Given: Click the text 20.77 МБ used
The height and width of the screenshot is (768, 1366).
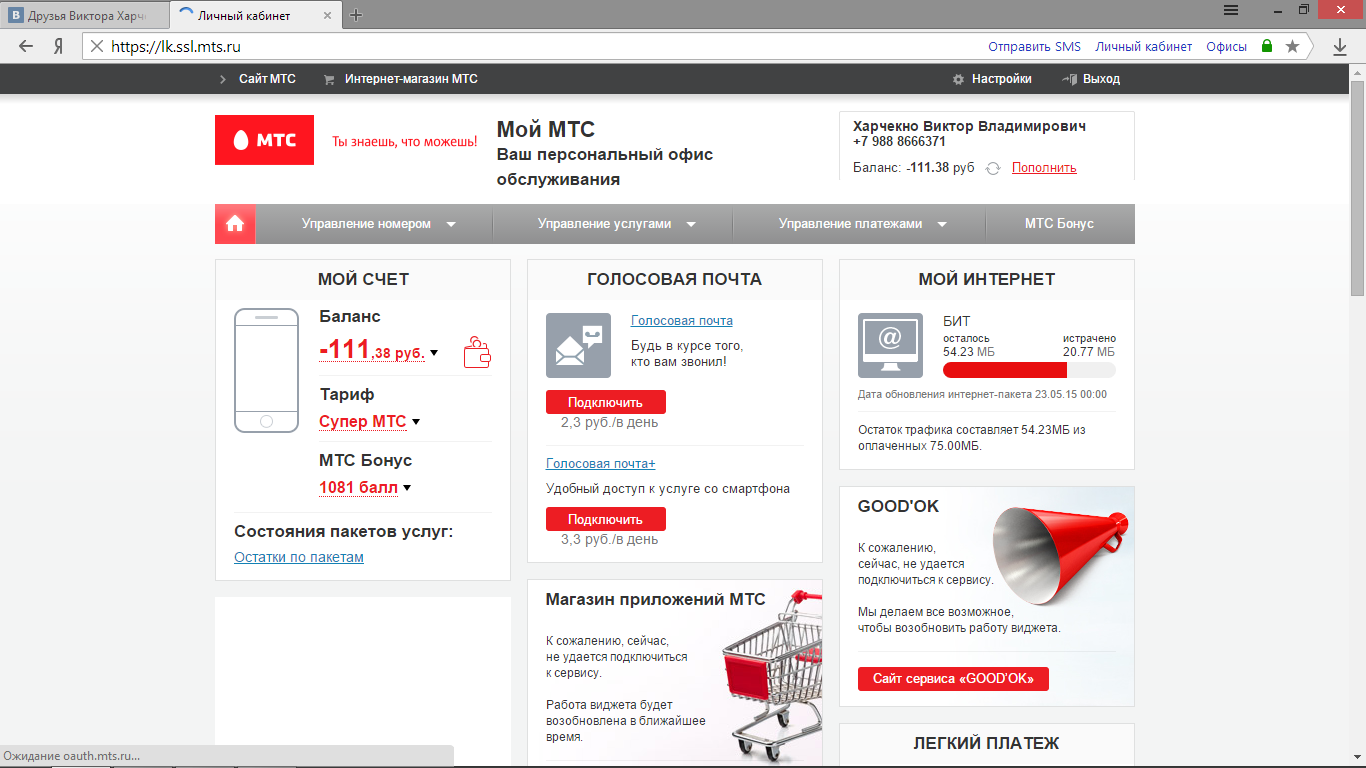Looking at the screenshot, I should (1089, 352).
